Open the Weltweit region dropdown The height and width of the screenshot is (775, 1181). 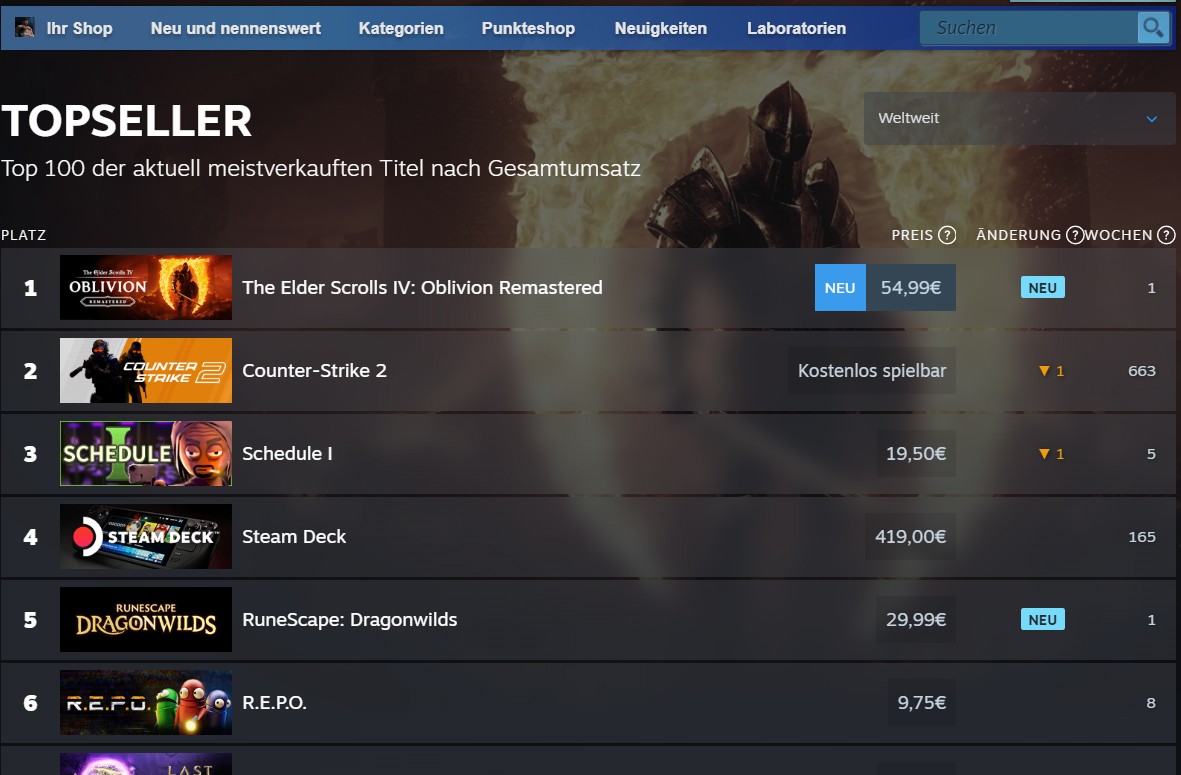pyautogui.click(x=1019, y=118)
